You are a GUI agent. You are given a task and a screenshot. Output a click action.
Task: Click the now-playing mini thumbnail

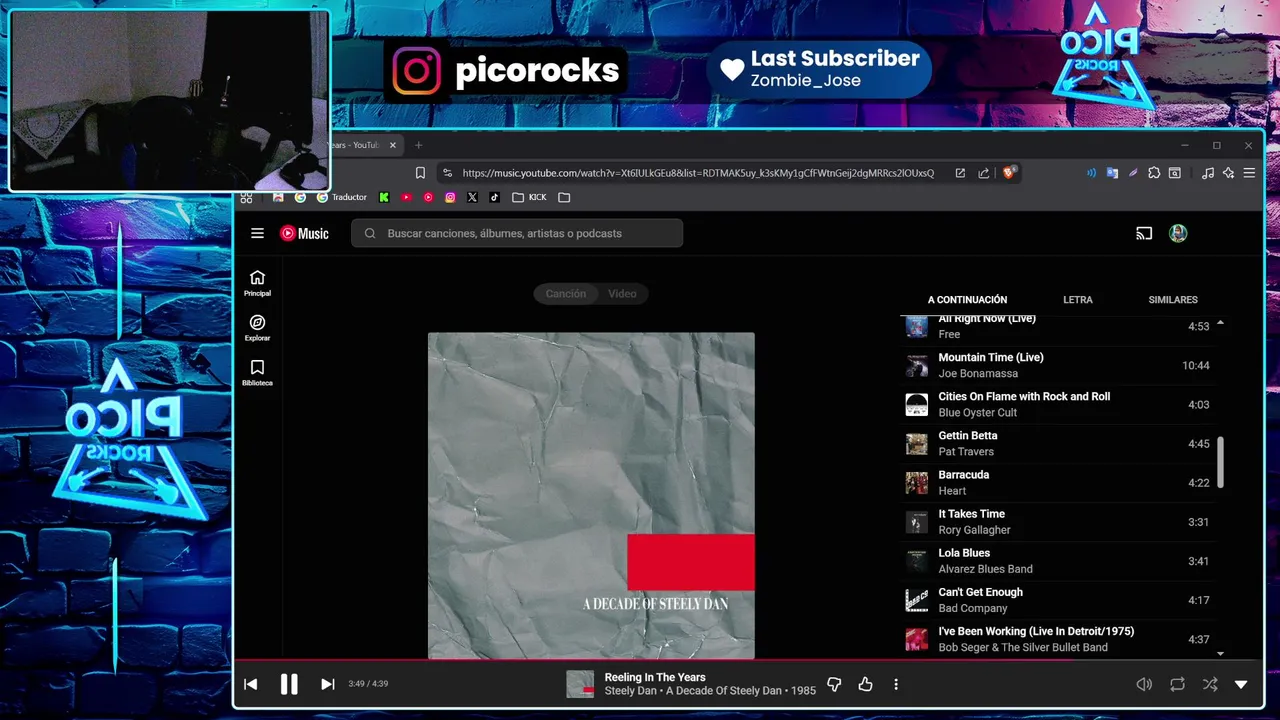point(580,684)
